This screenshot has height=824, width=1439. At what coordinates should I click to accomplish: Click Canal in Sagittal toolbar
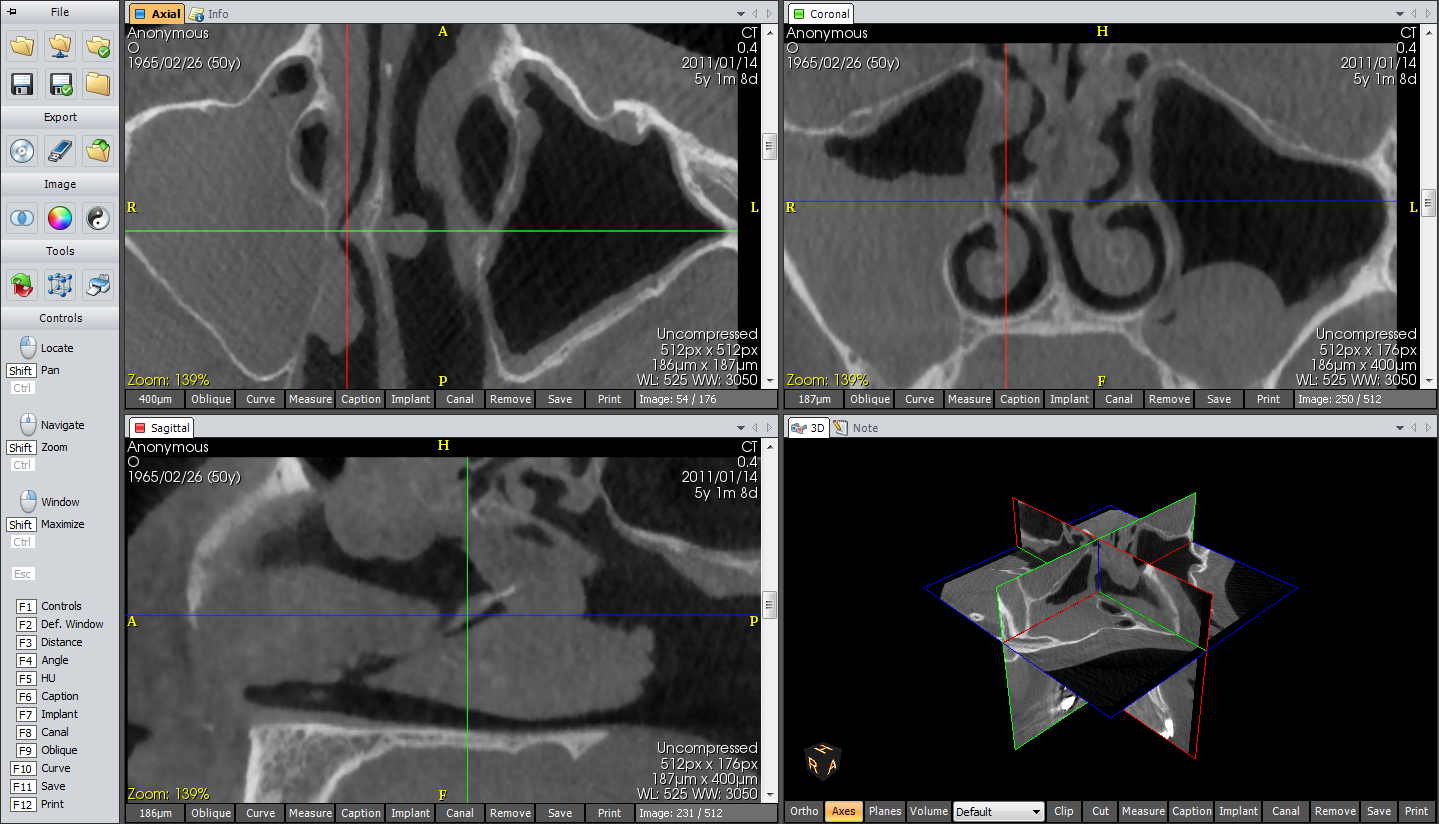(460, 813)
